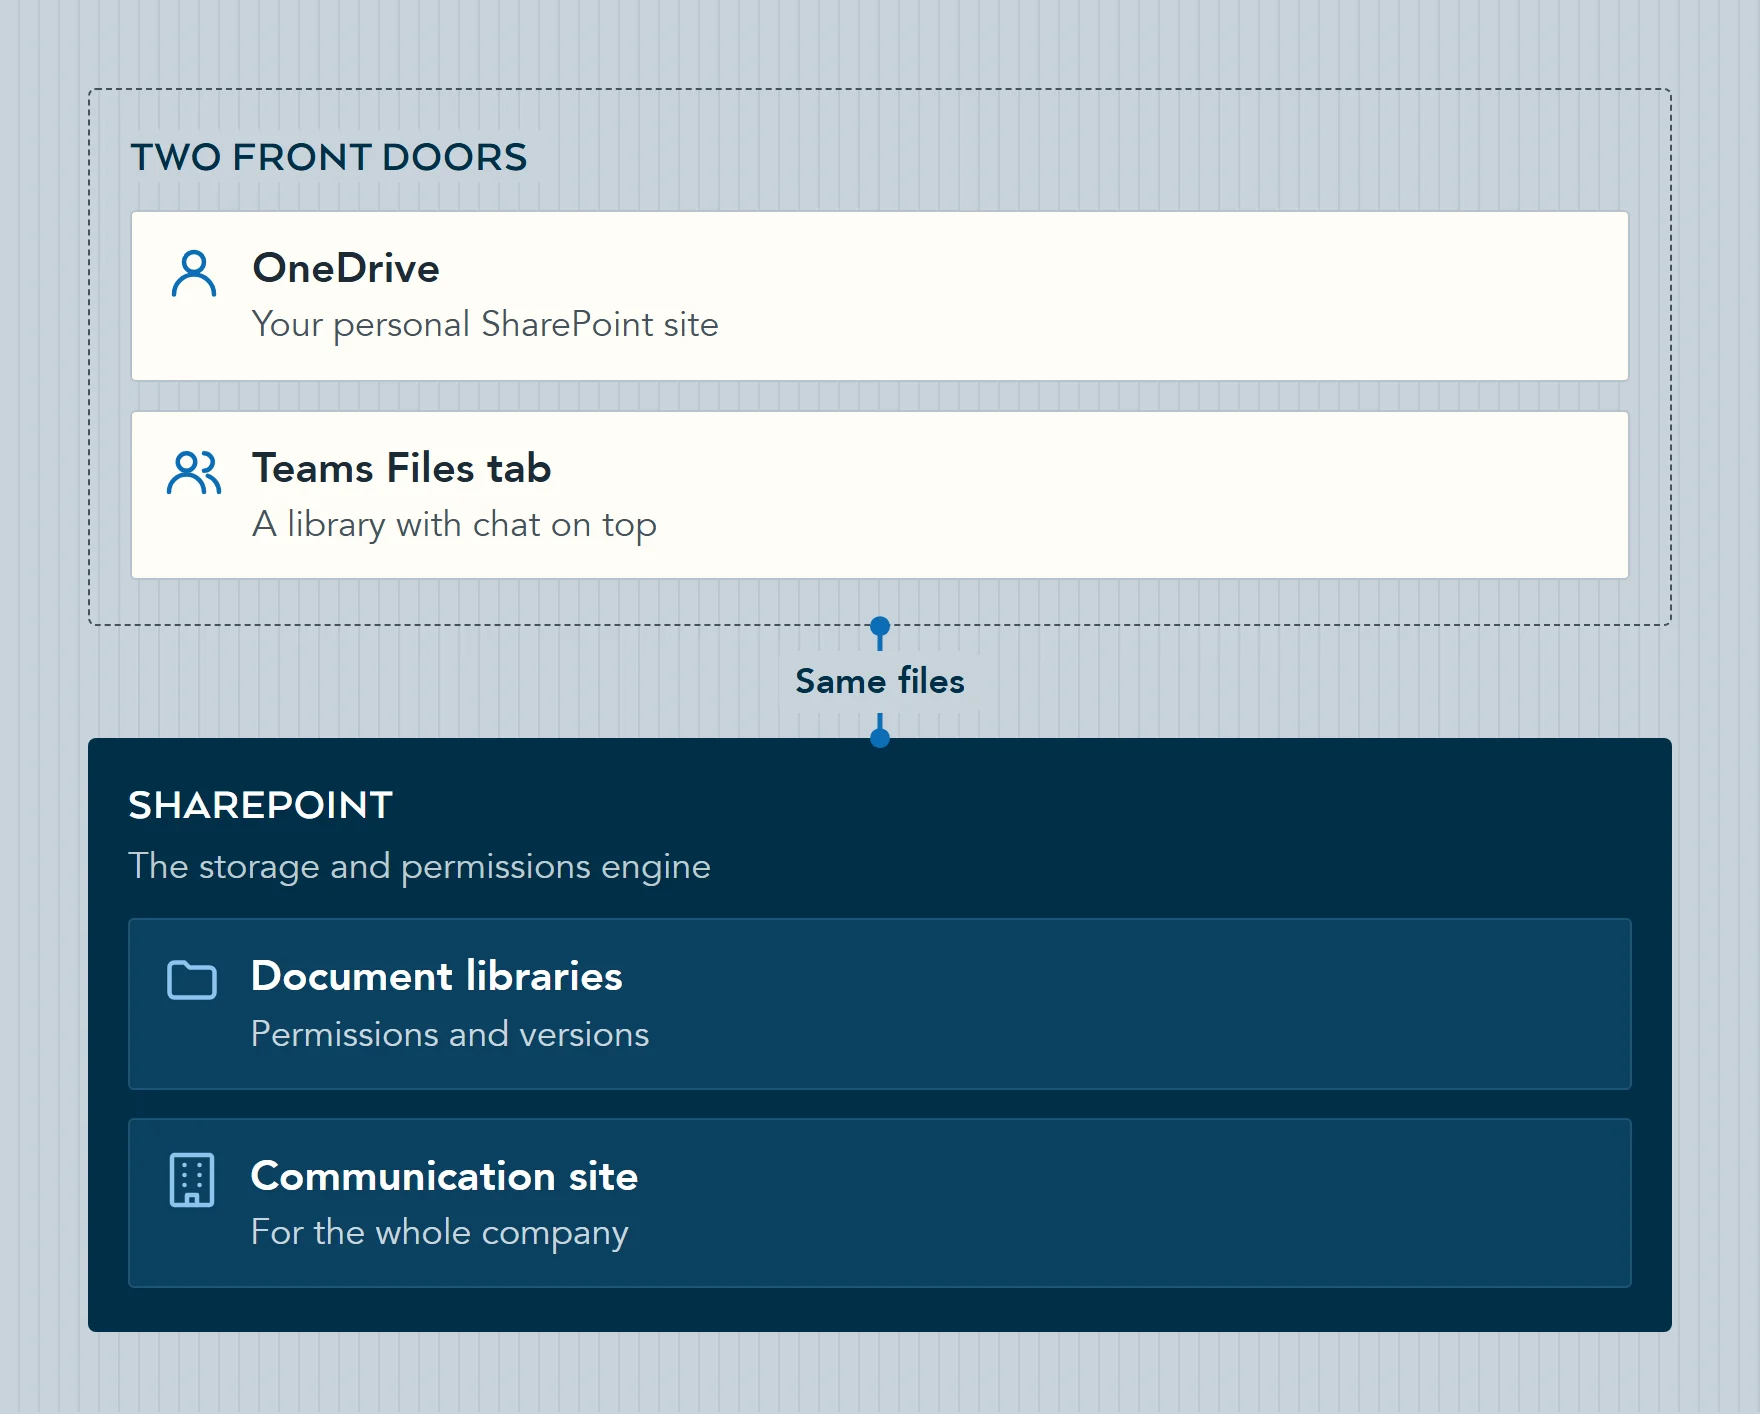Click 'A library with chat on top'
This screenshot has width=1760, height=1414.
tap(454, 524)
